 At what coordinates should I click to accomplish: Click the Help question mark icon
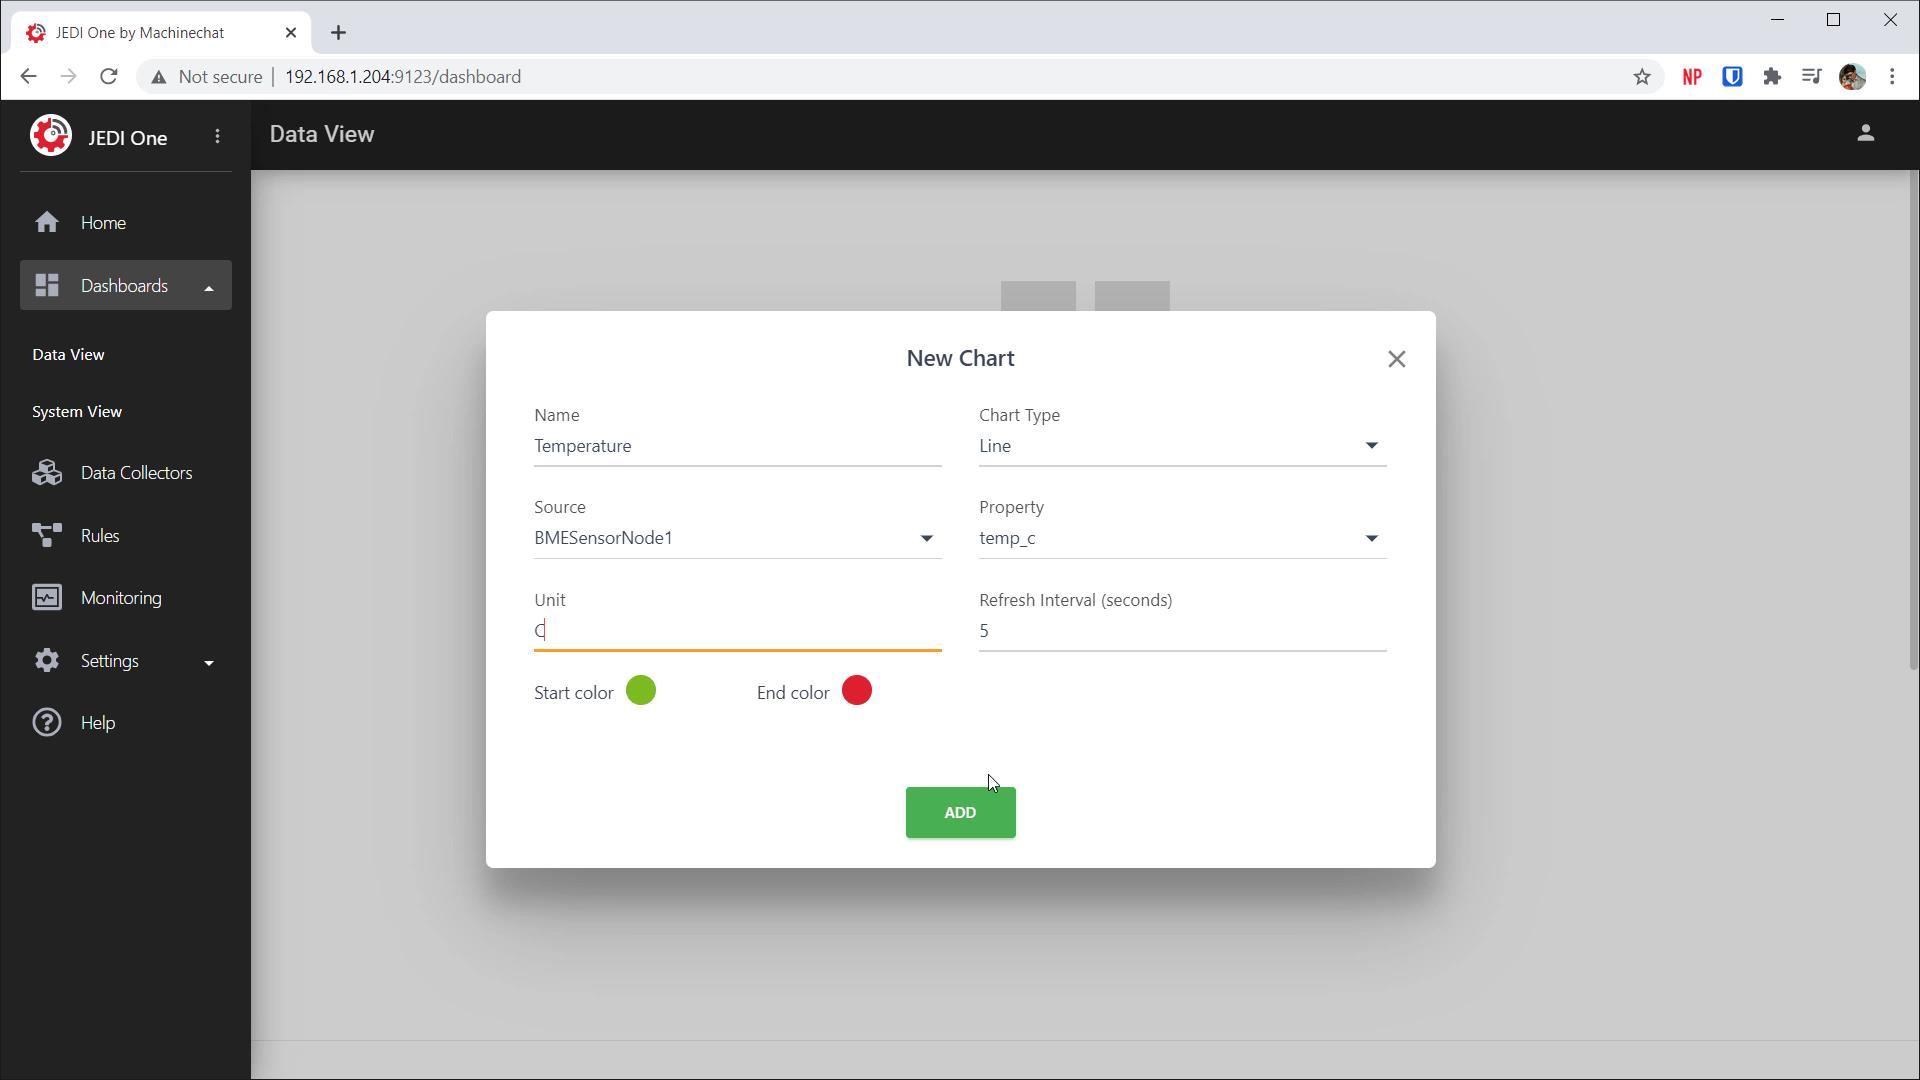47,723
